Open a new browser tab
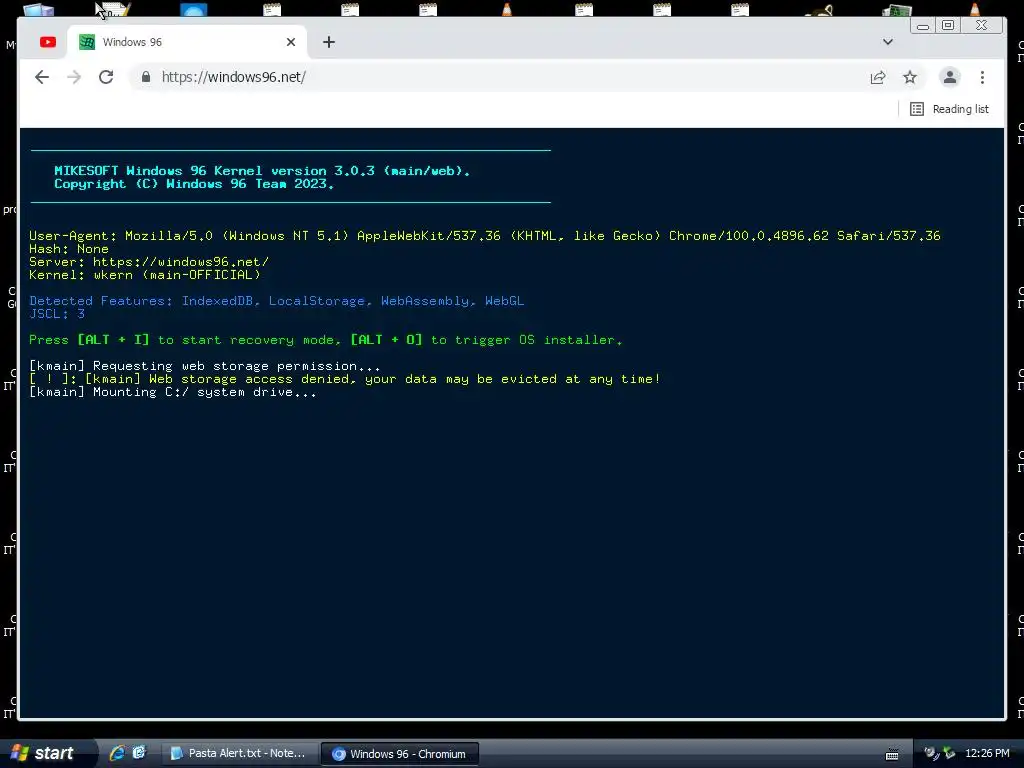The image size is (1024, 768). pos(328,42)
